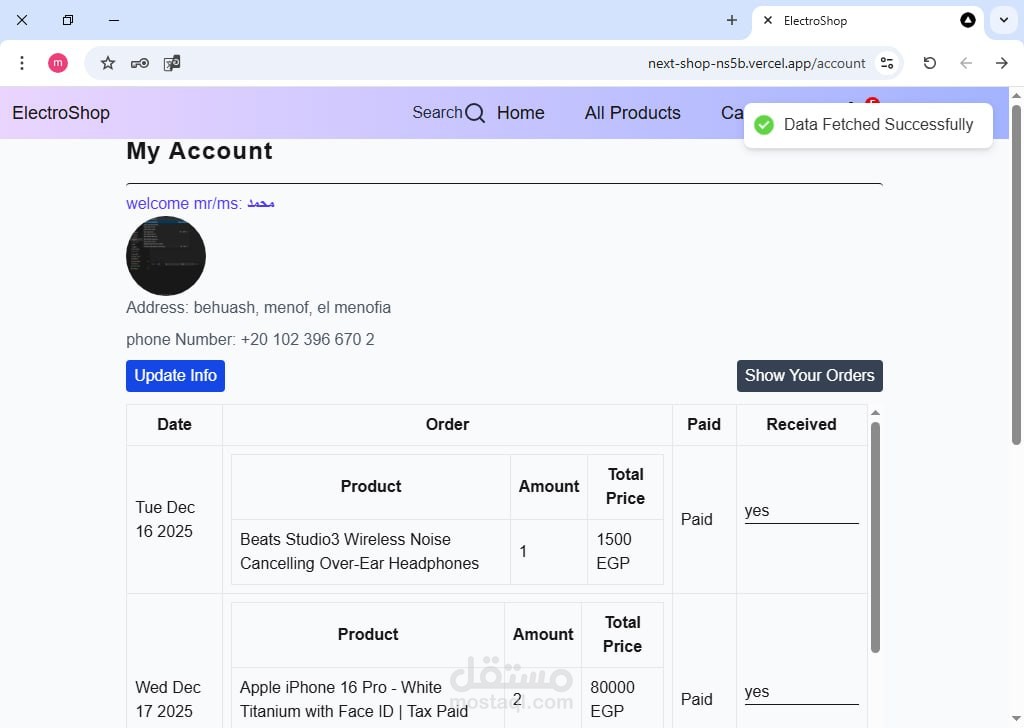Click the page vertical scrollbar thumb

(x=1016, y=274)
